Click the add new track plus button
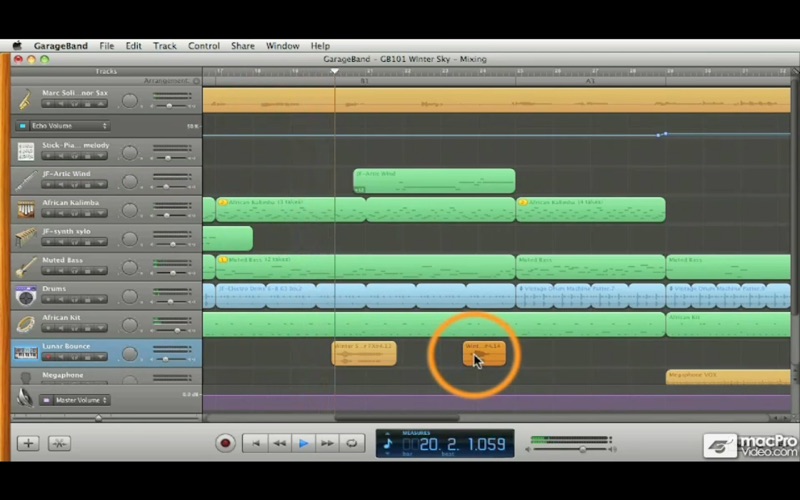 28,443
